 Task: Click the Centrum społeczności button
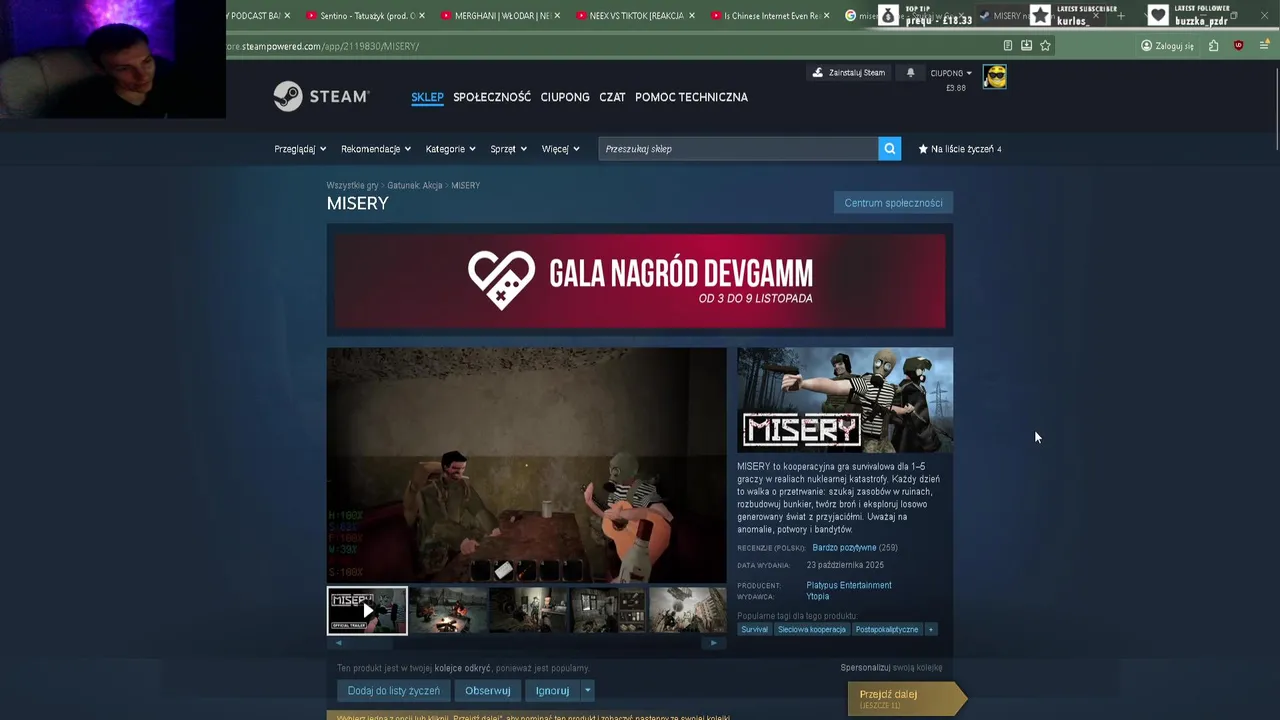pyautogui.click(x=893, y=203)
